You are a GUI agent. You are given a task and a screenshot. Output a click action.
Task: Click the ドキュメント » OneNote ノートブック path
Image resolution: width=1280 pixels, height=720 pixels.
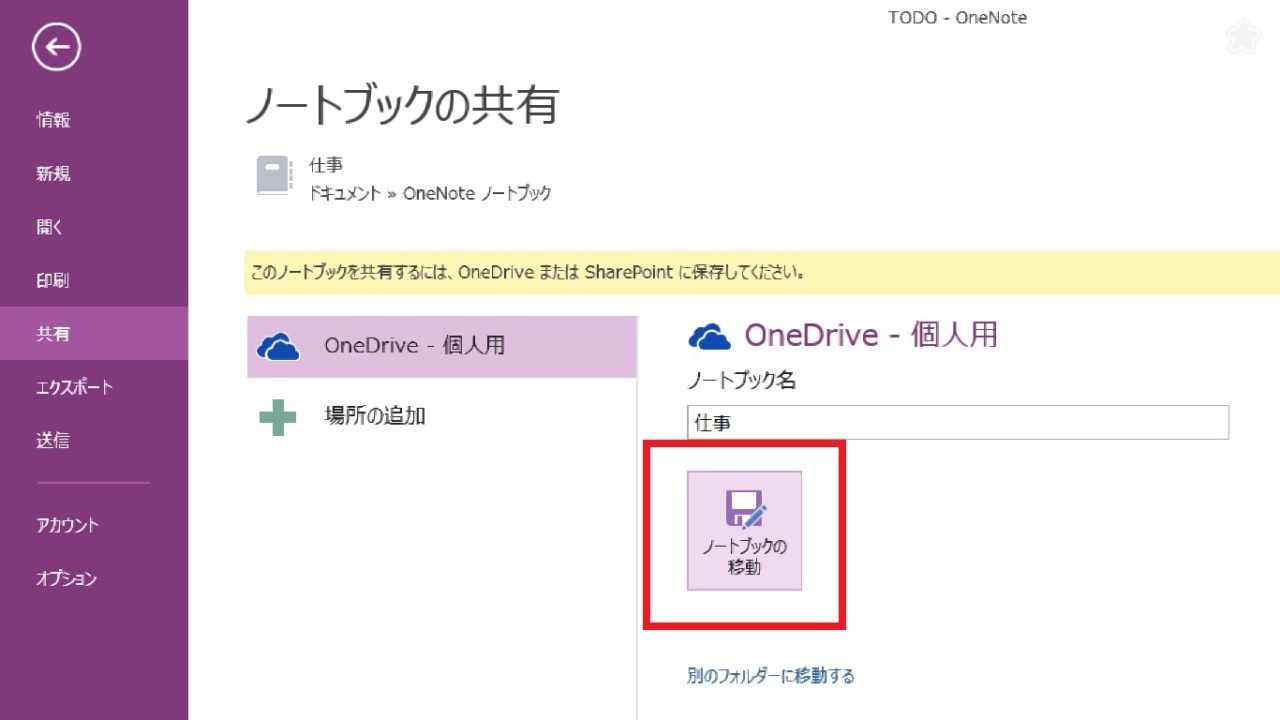point(430,193)
